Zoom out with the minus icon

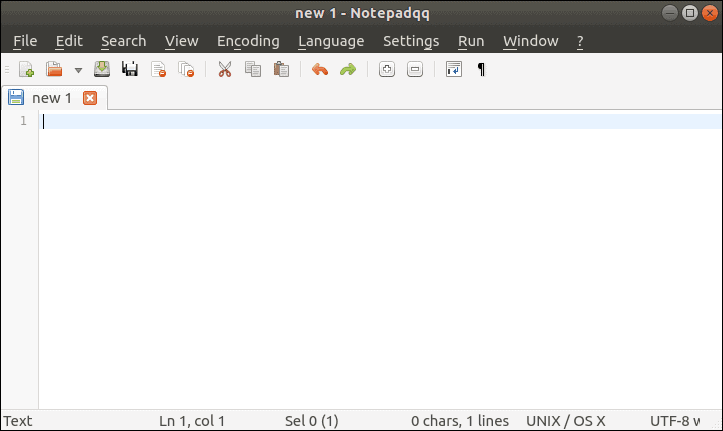point(415,69)
